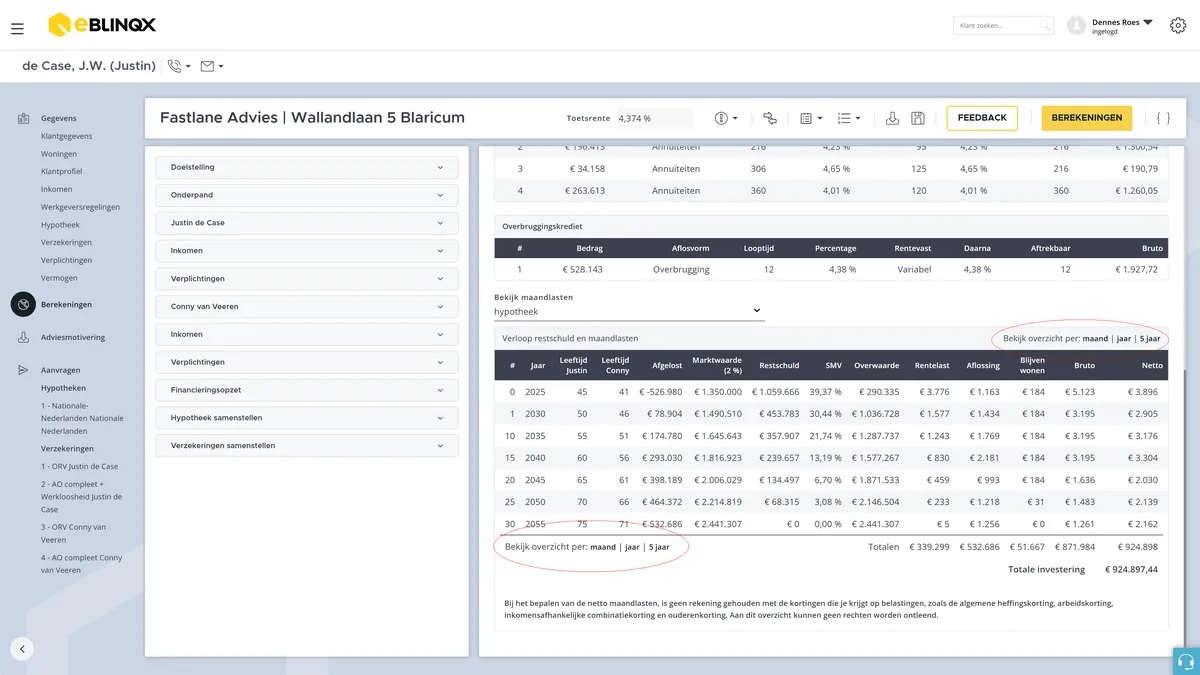The image size is (1200, 675).
Task: Expand the Financieringsopzet section
Action: [x=307, y=390]
